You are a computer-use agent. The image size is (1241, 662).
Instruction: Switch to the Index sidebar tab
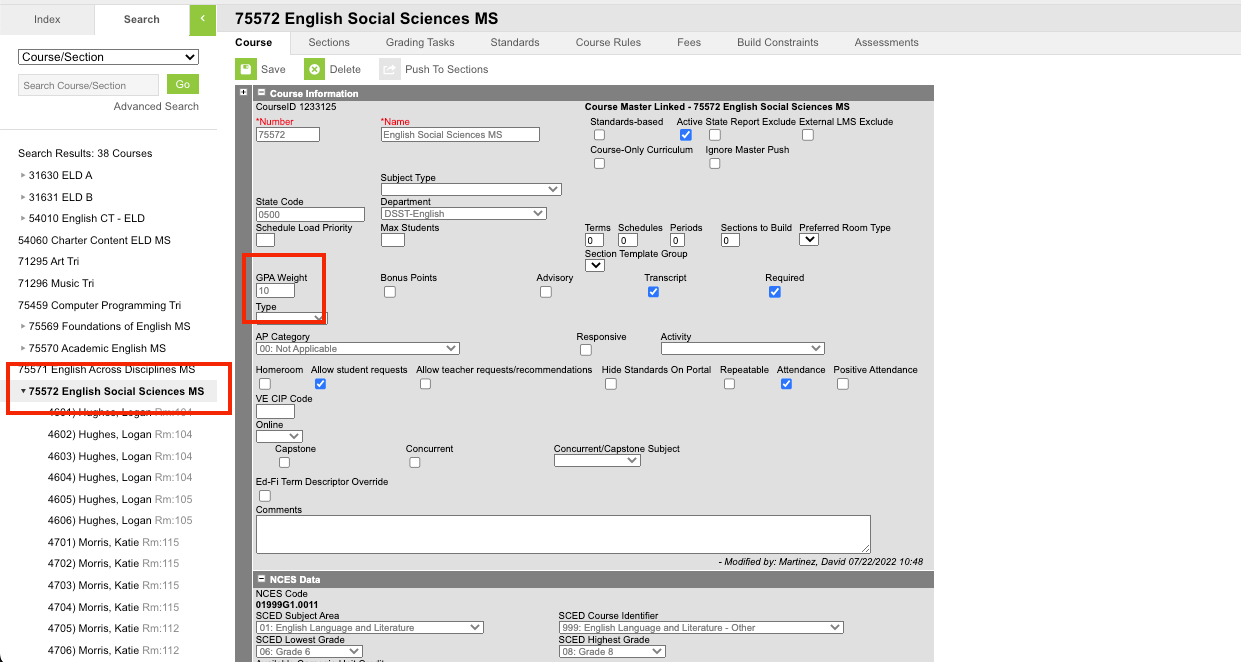coord(47,19)
